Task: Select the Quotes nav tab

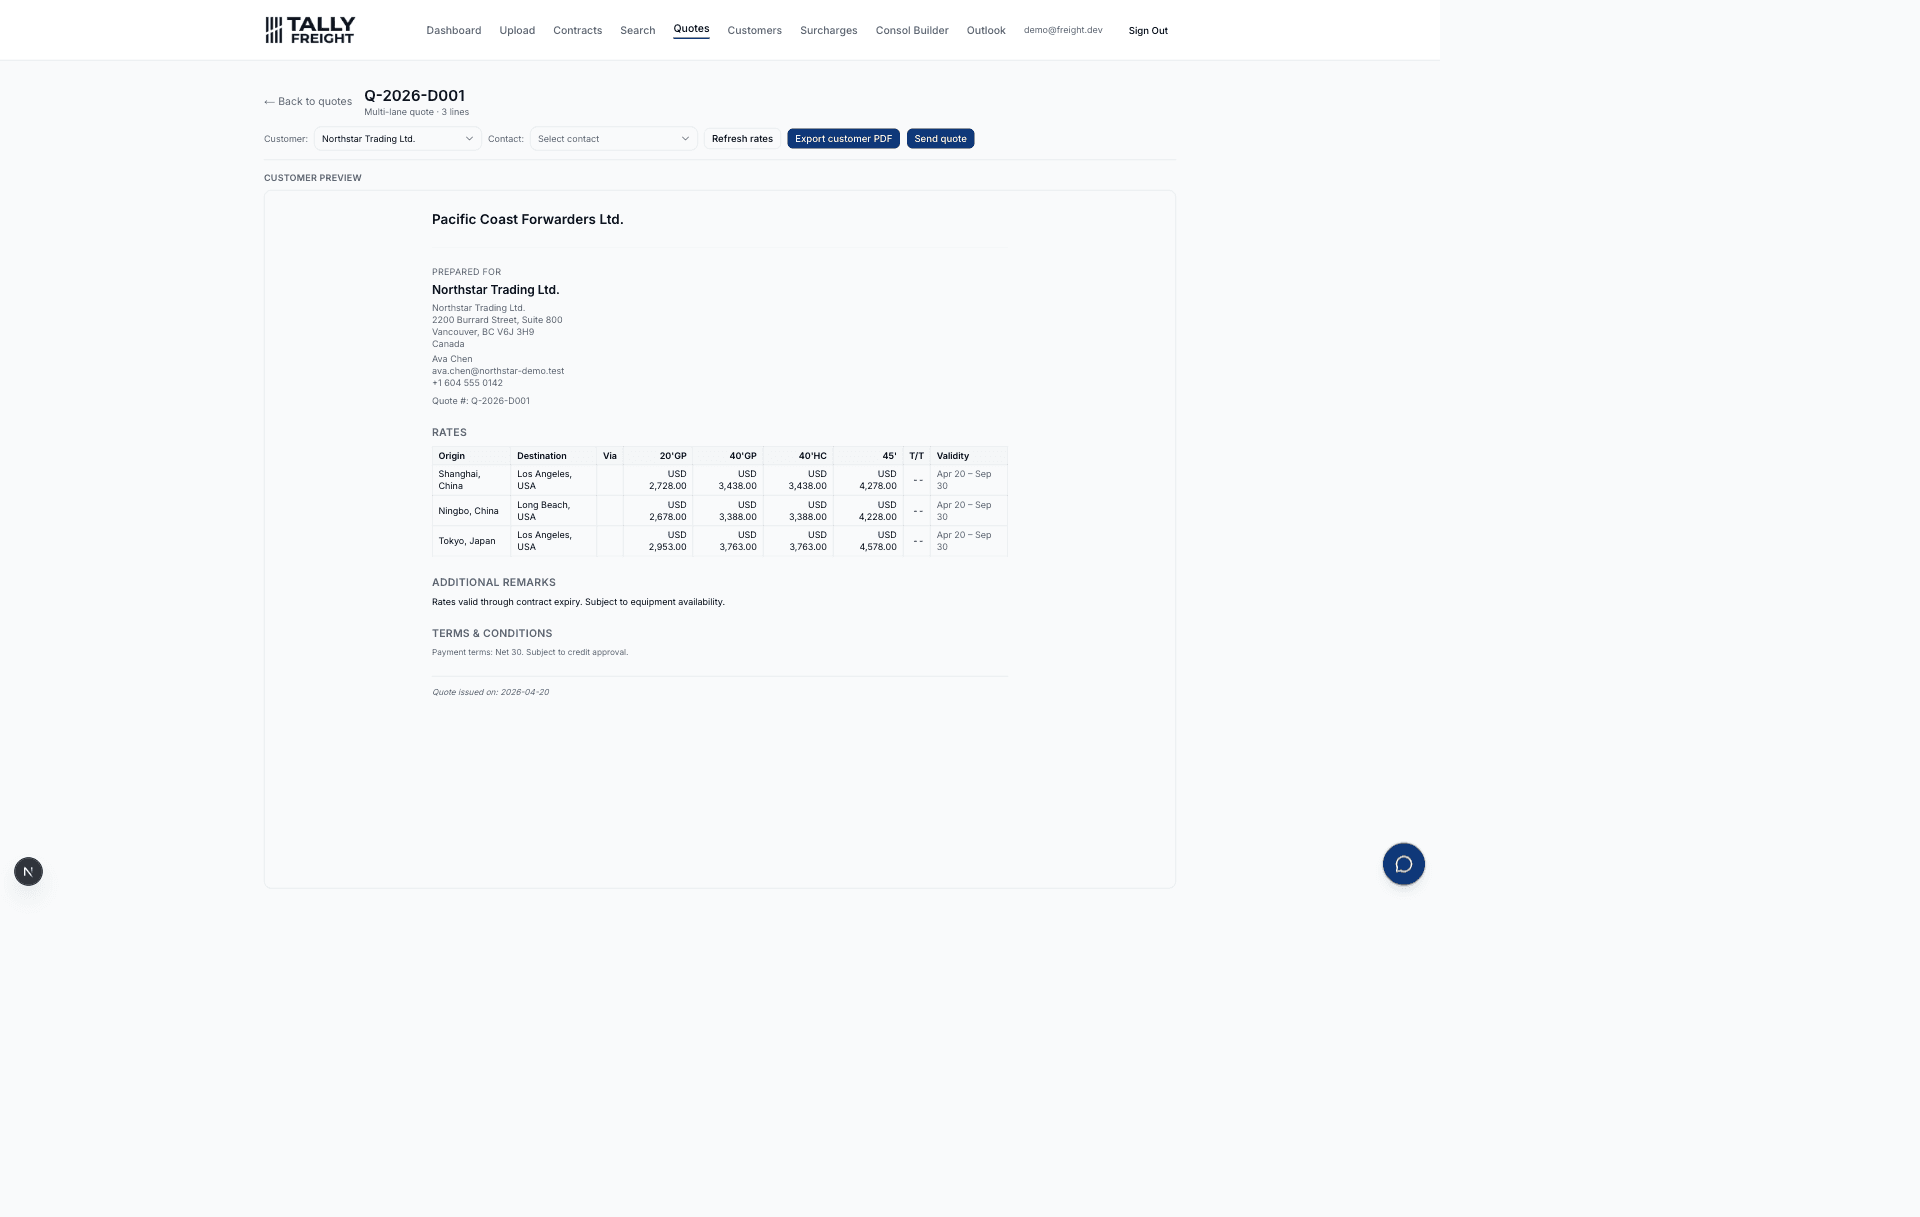Action: (691, 29)
